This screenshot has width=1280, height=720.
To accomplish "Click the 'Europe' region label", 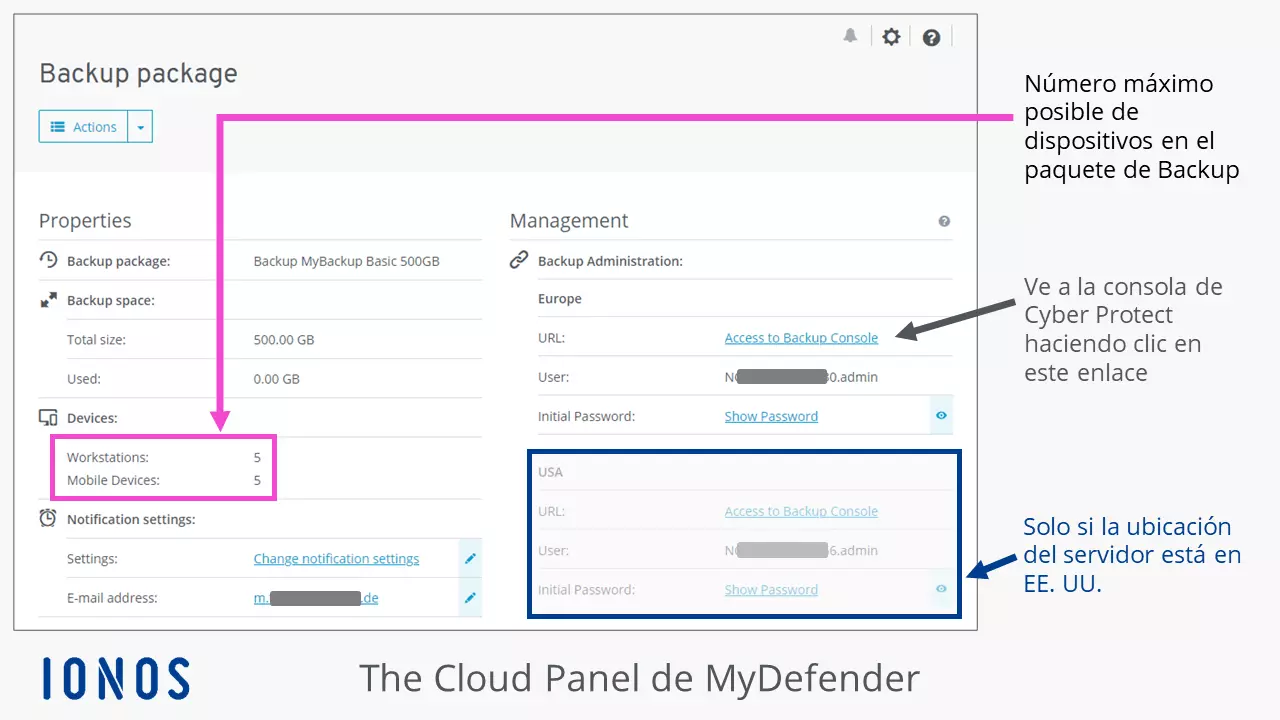I will coord(559,299).
